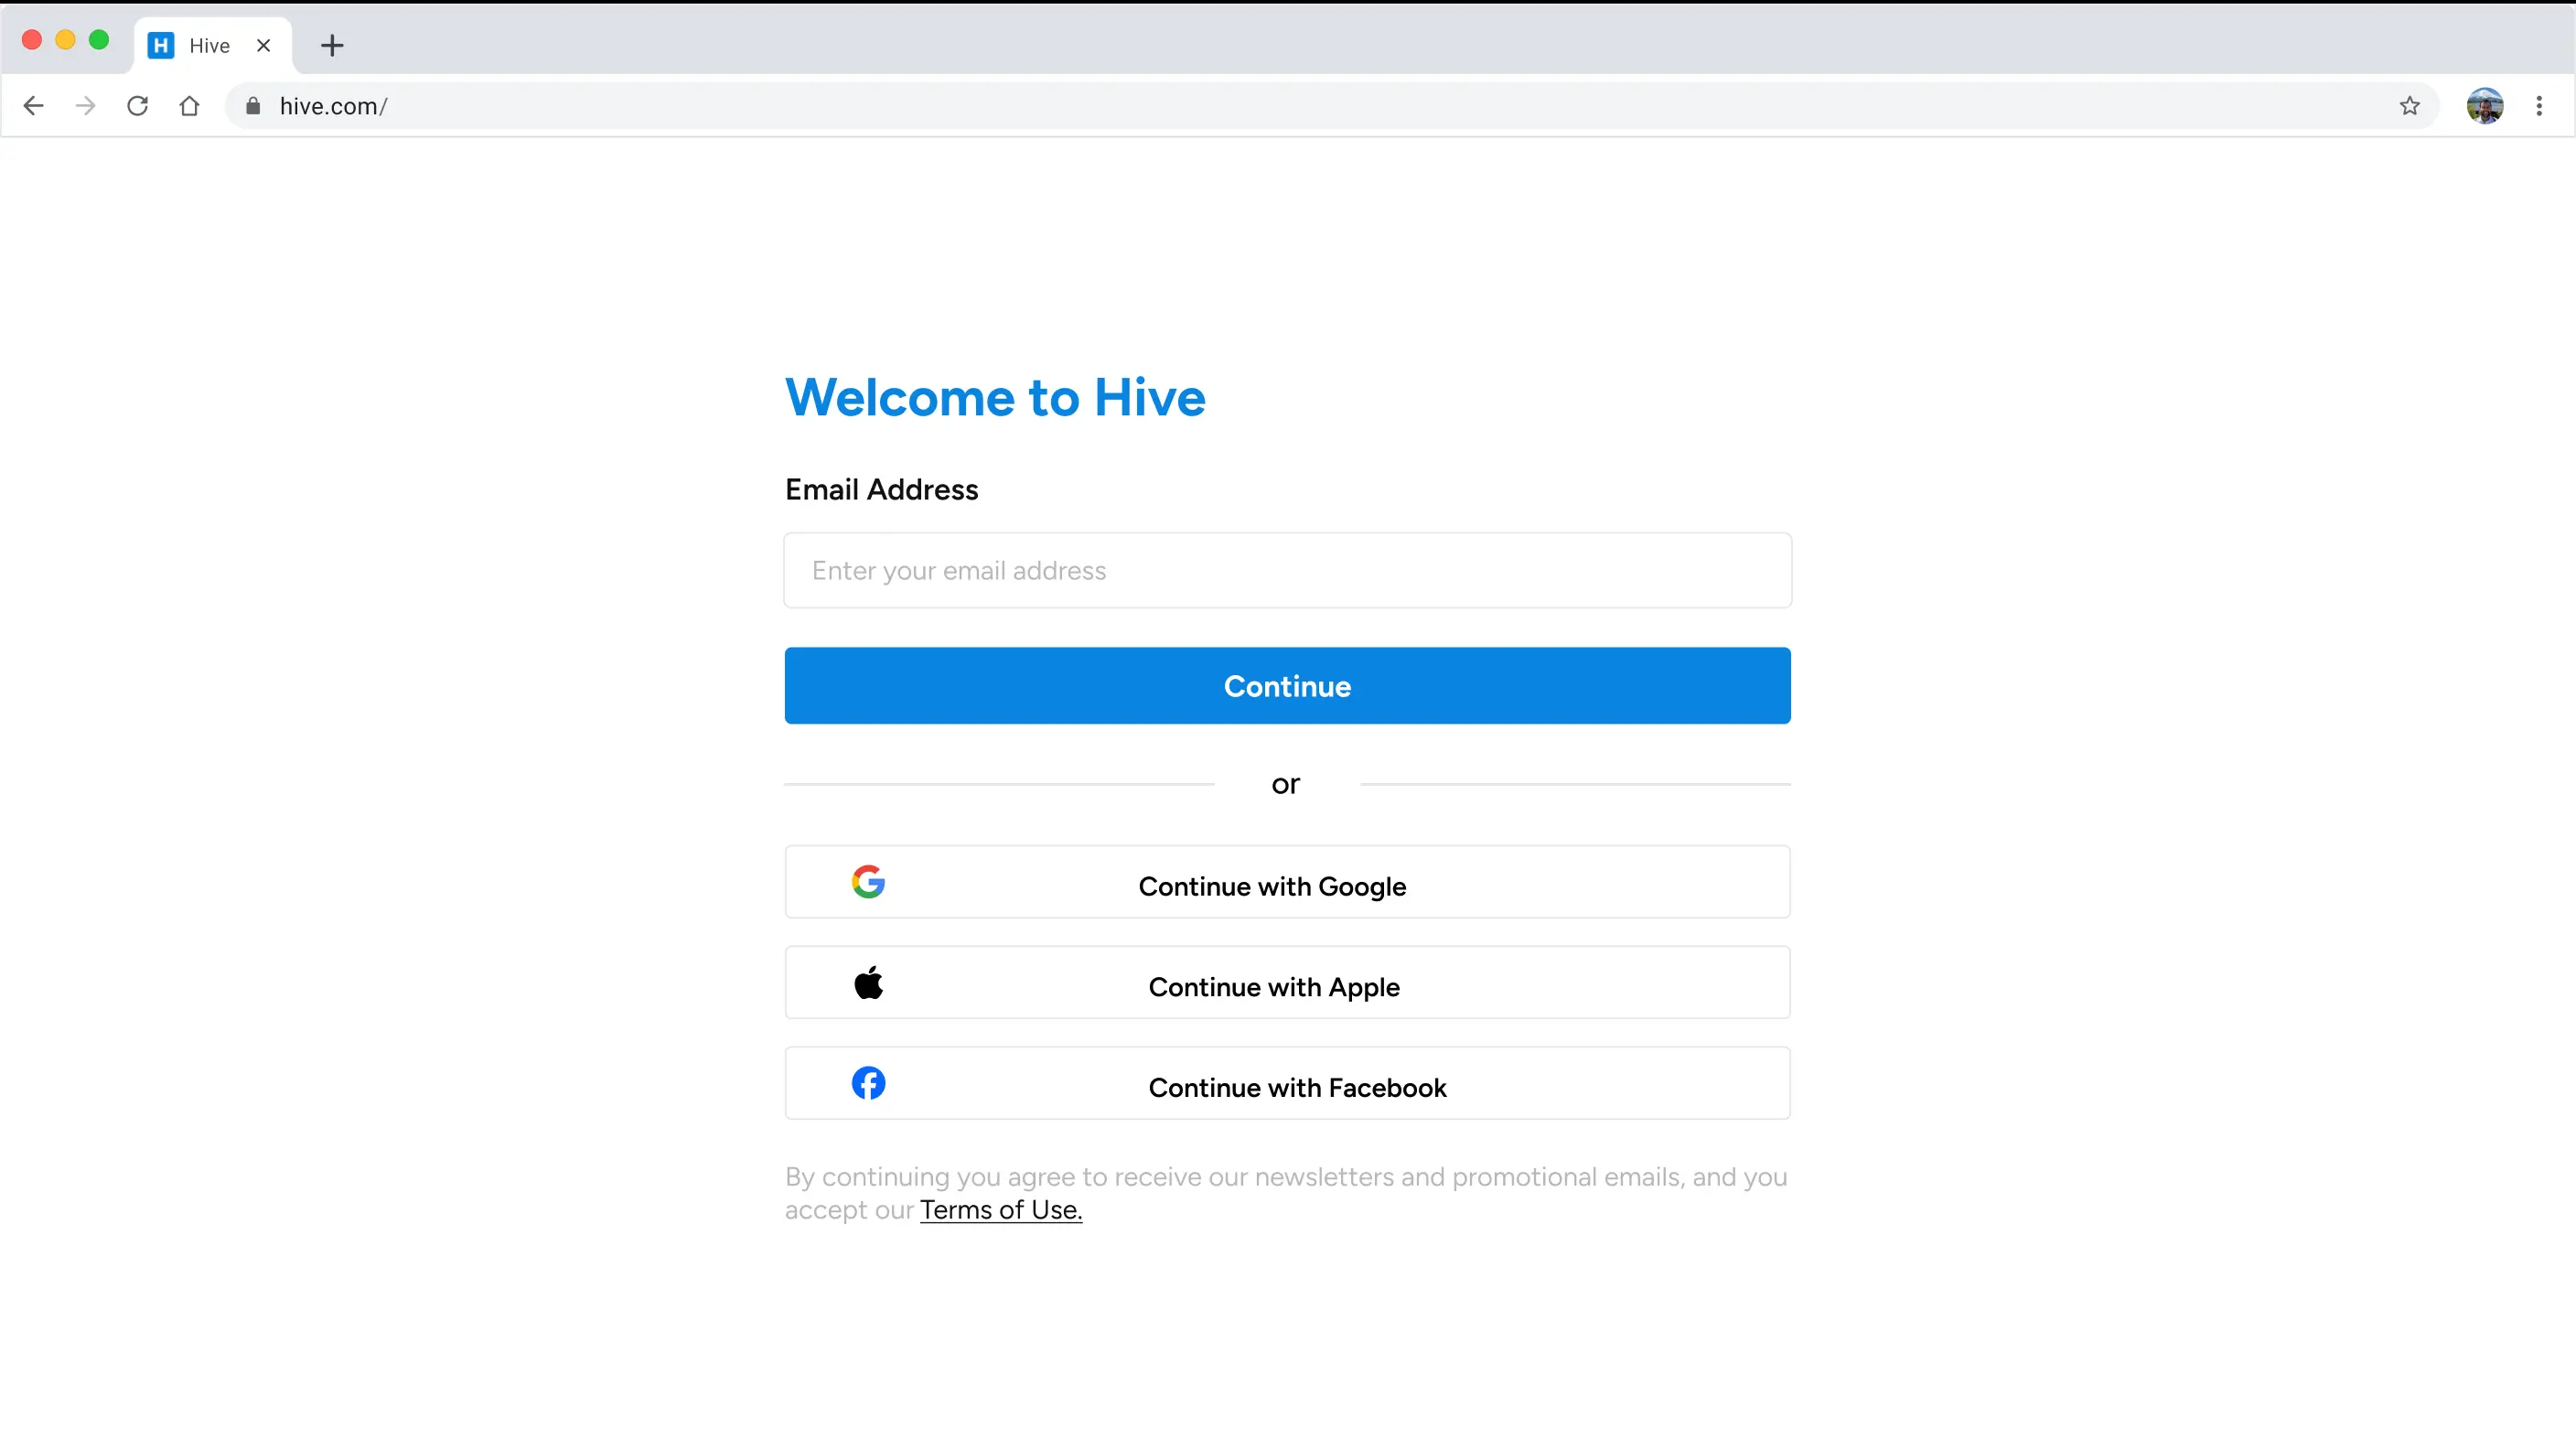Image resolution: width=2576 pixels, height=1450 pixels.
Task: Reload the page with the refresh icon
Action: click(138, 106)
